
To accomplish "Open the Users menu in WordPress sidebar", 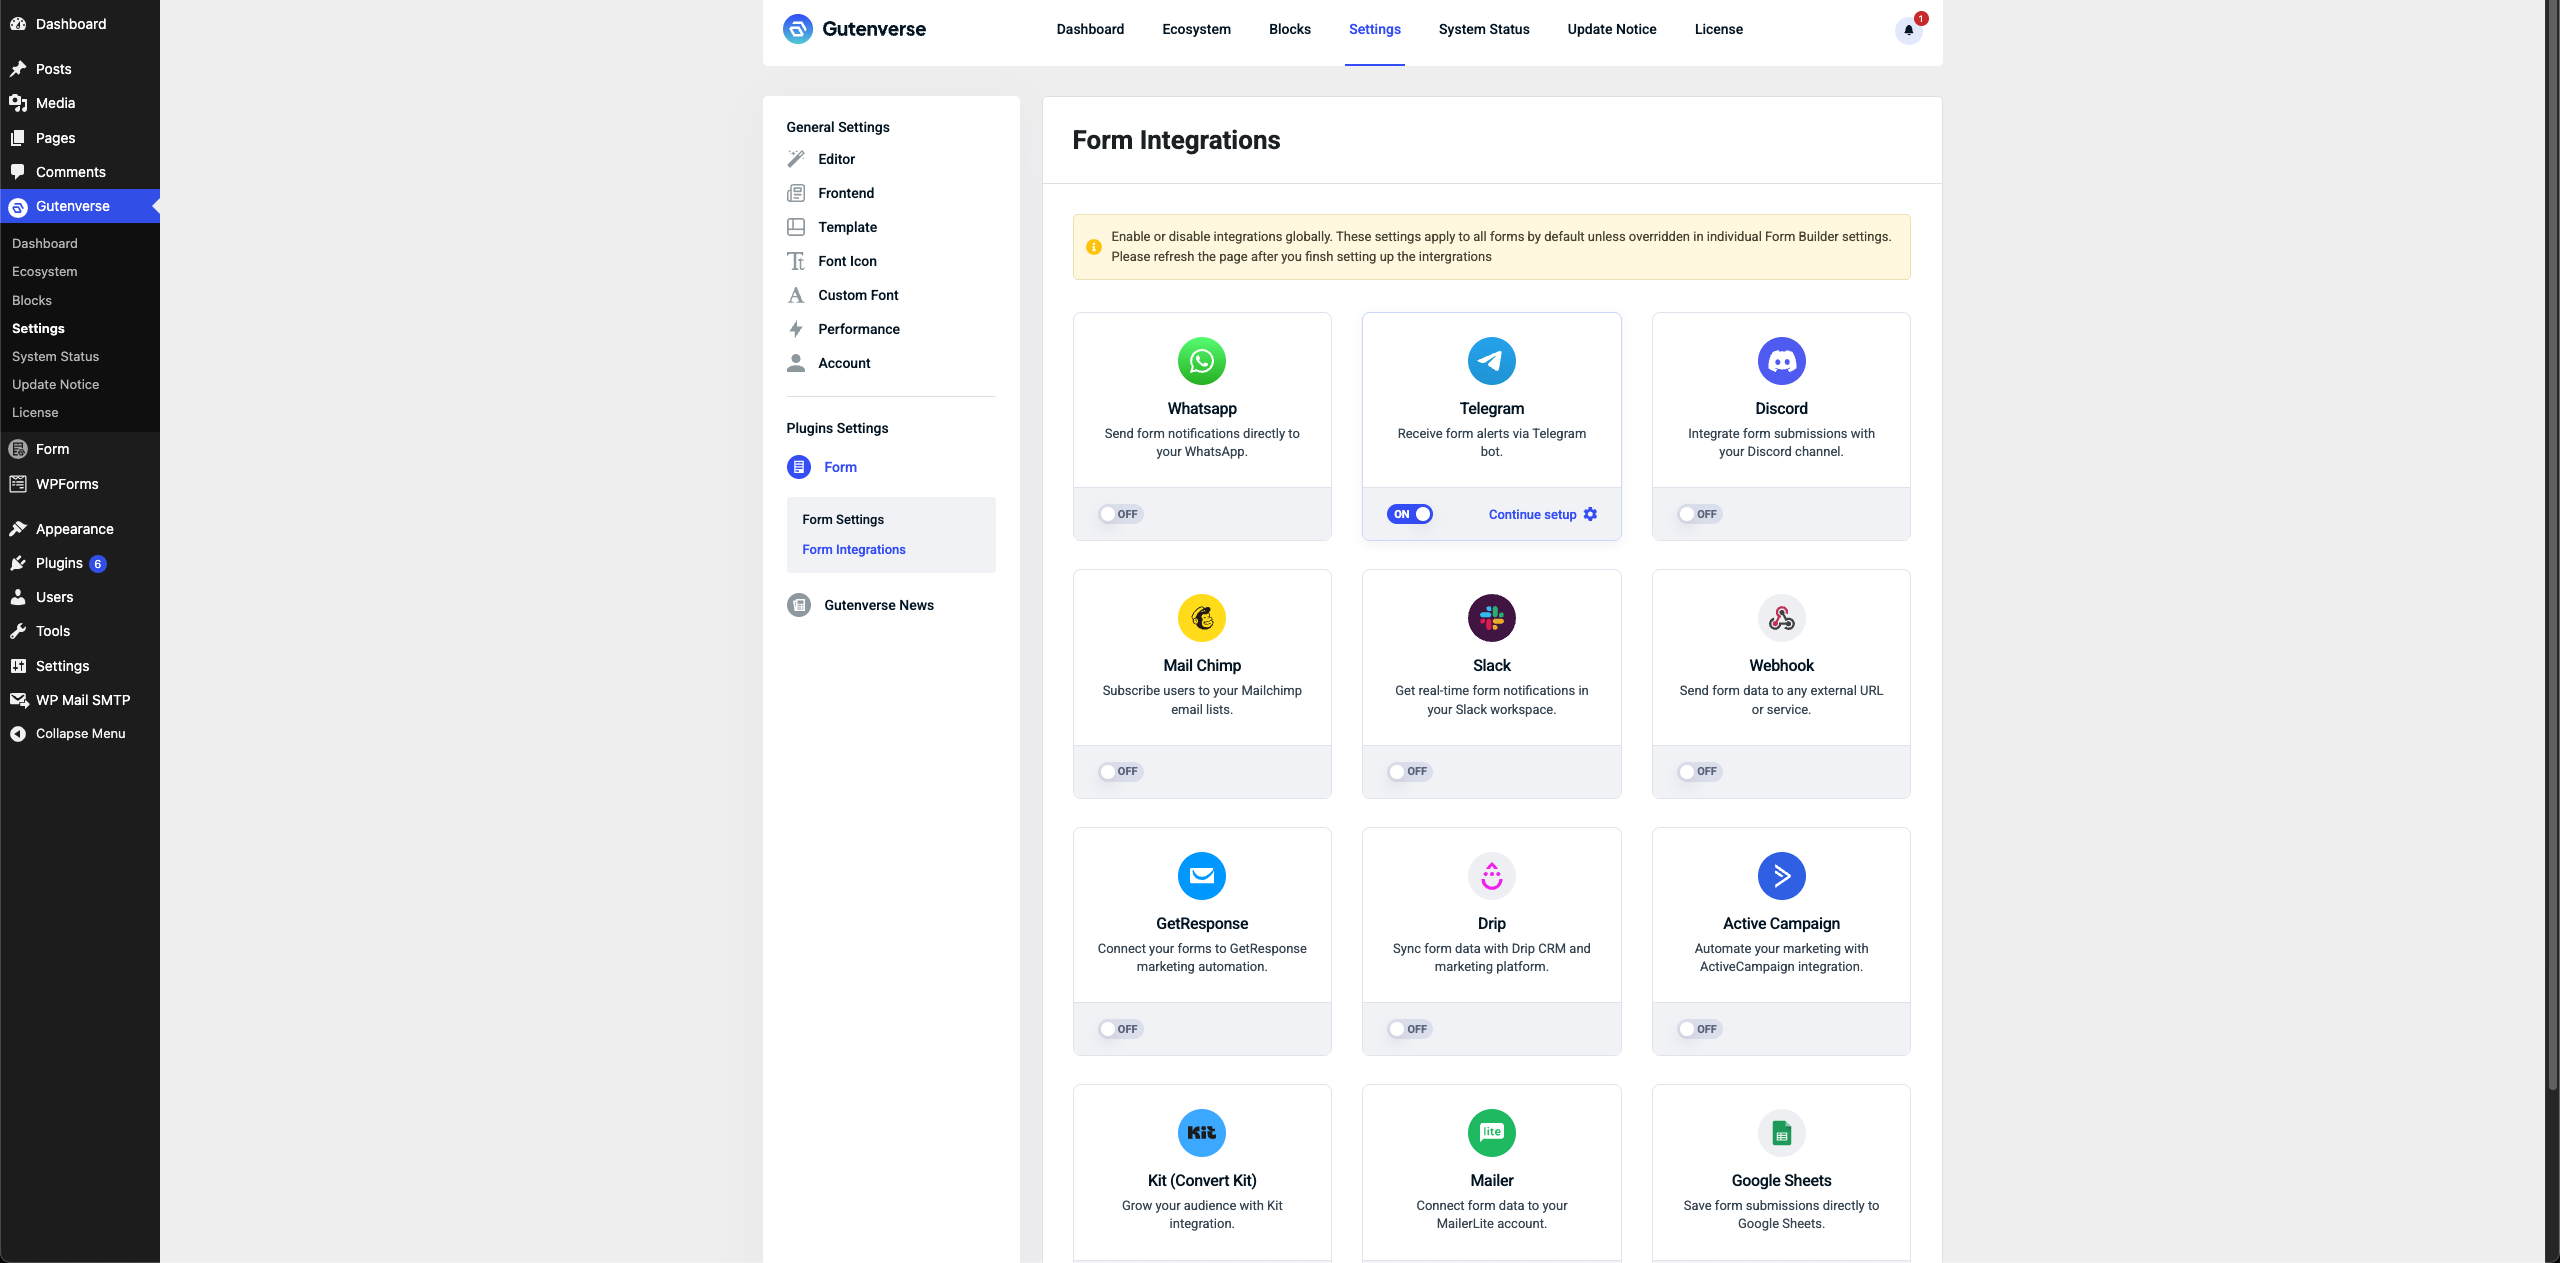I will pos(80,597).
